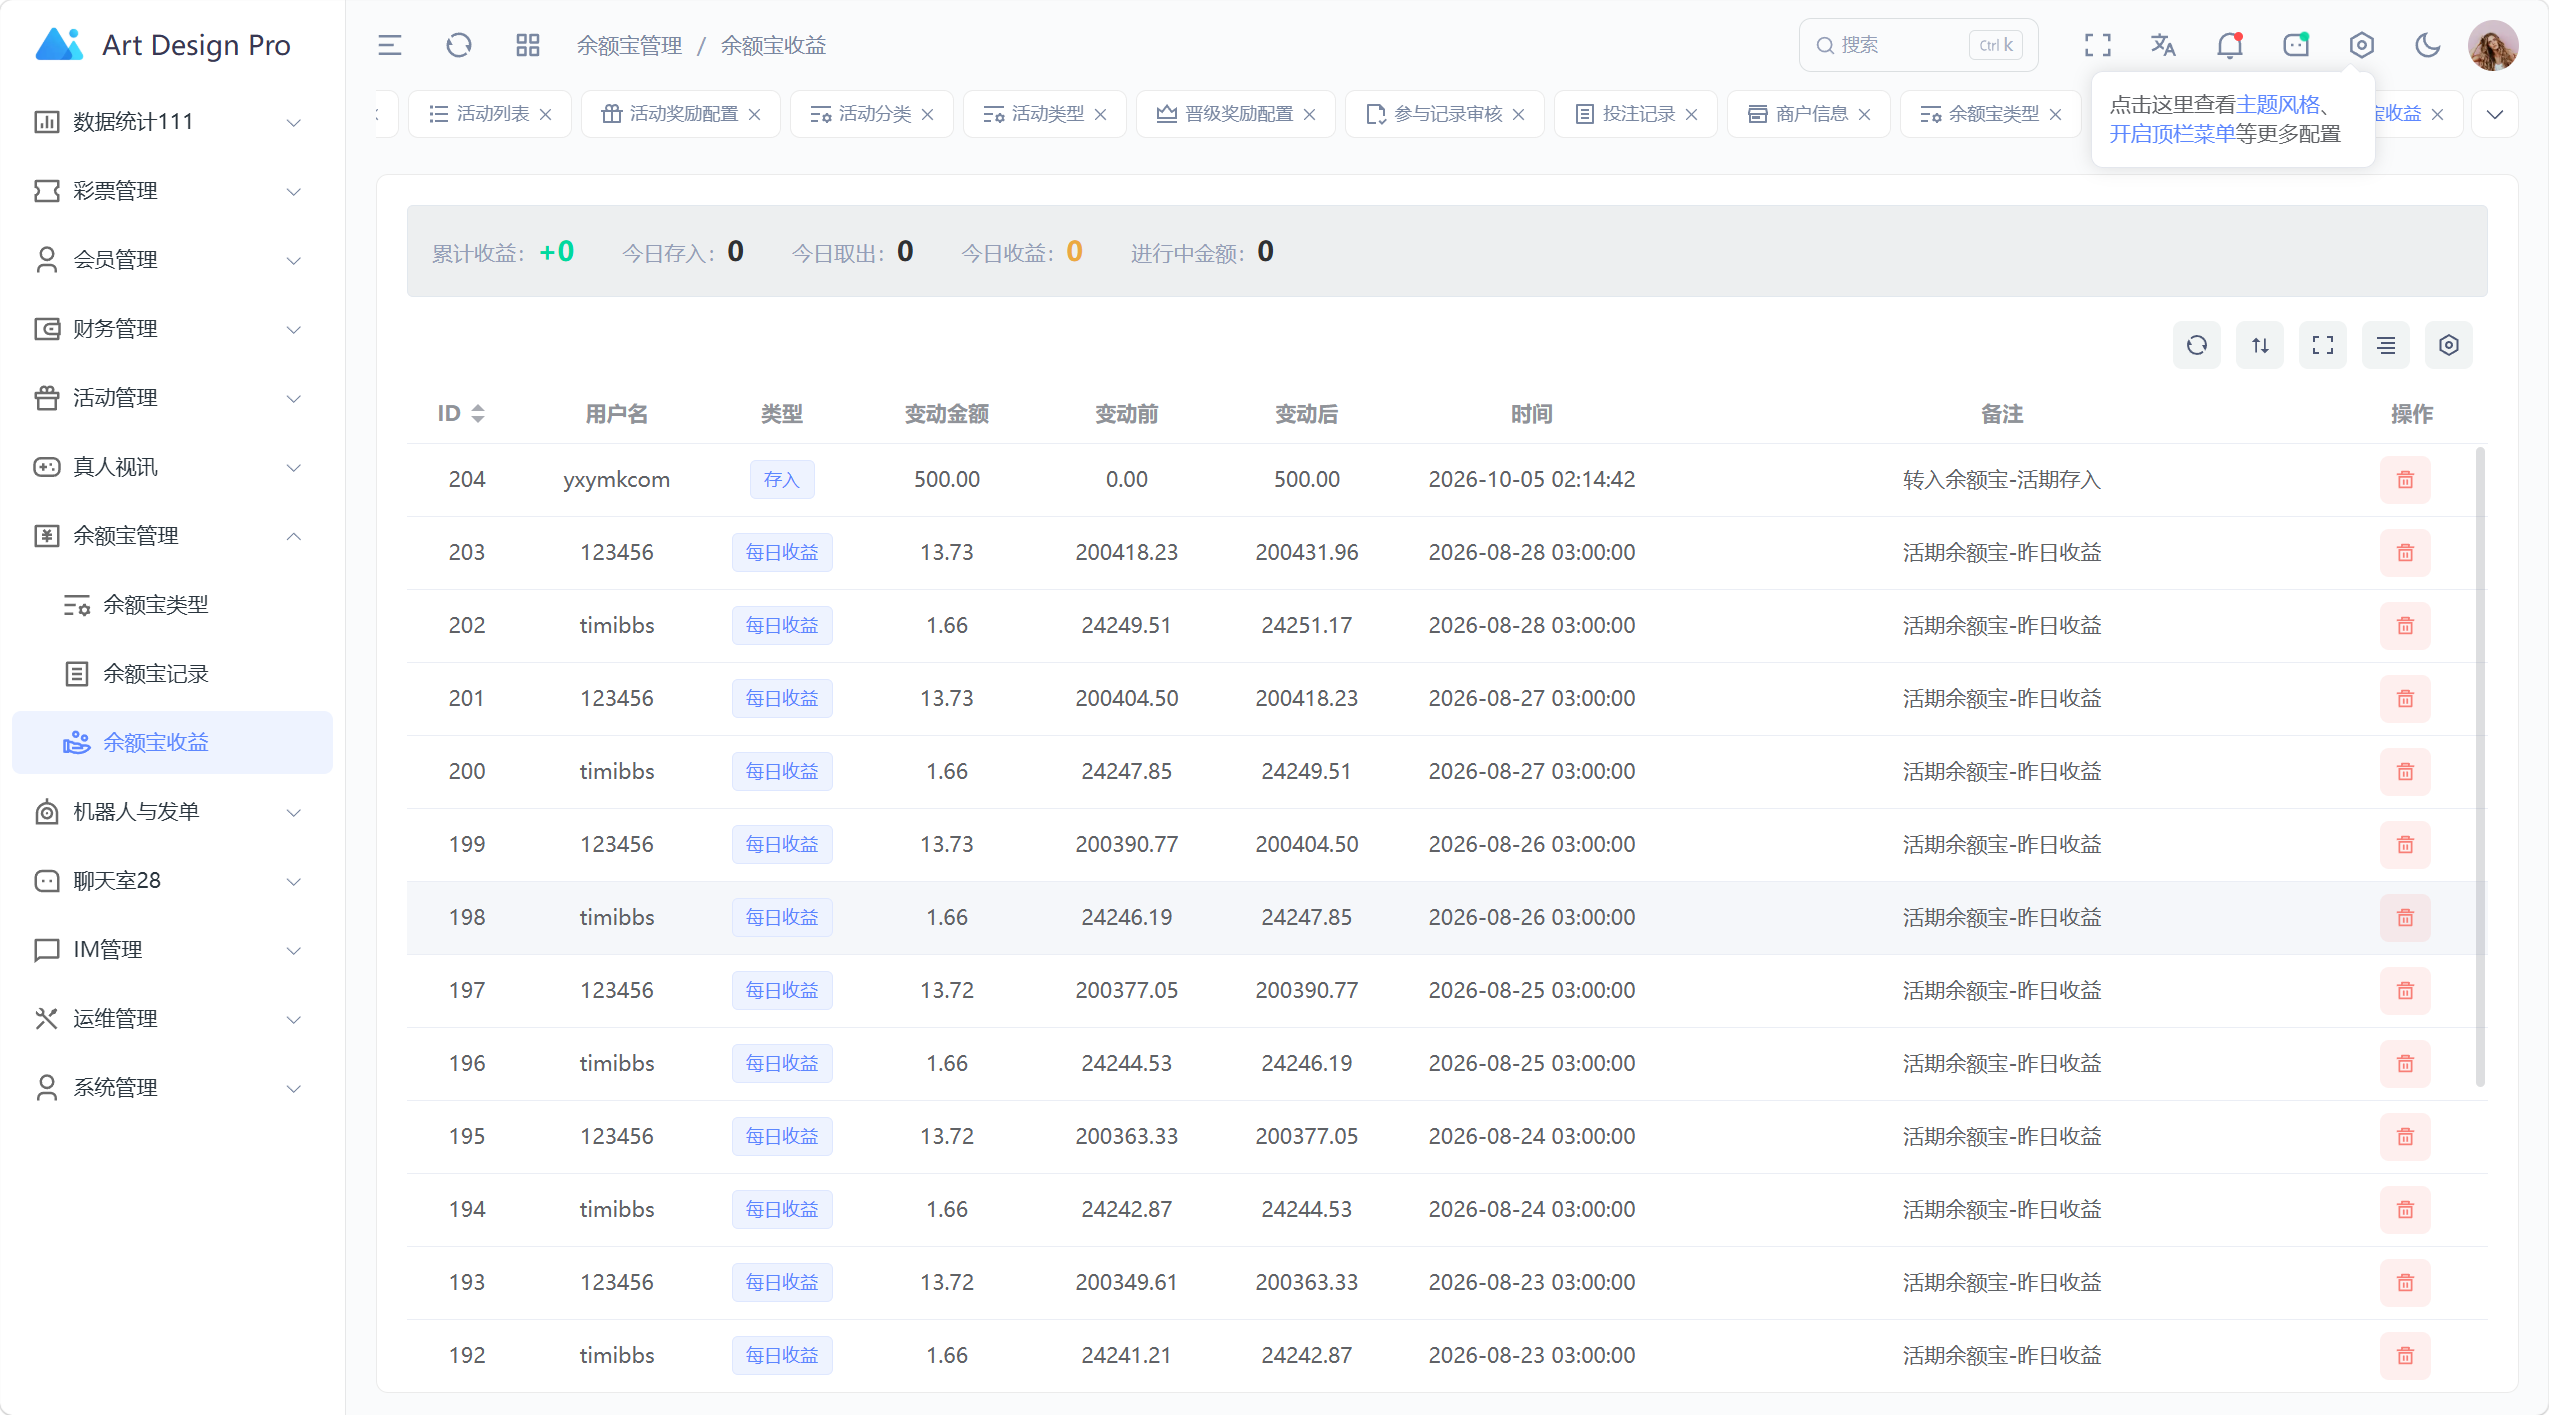Open tabs dropdown chevron at right
2549x1415 pixels.
click(x=2495, y=114)
